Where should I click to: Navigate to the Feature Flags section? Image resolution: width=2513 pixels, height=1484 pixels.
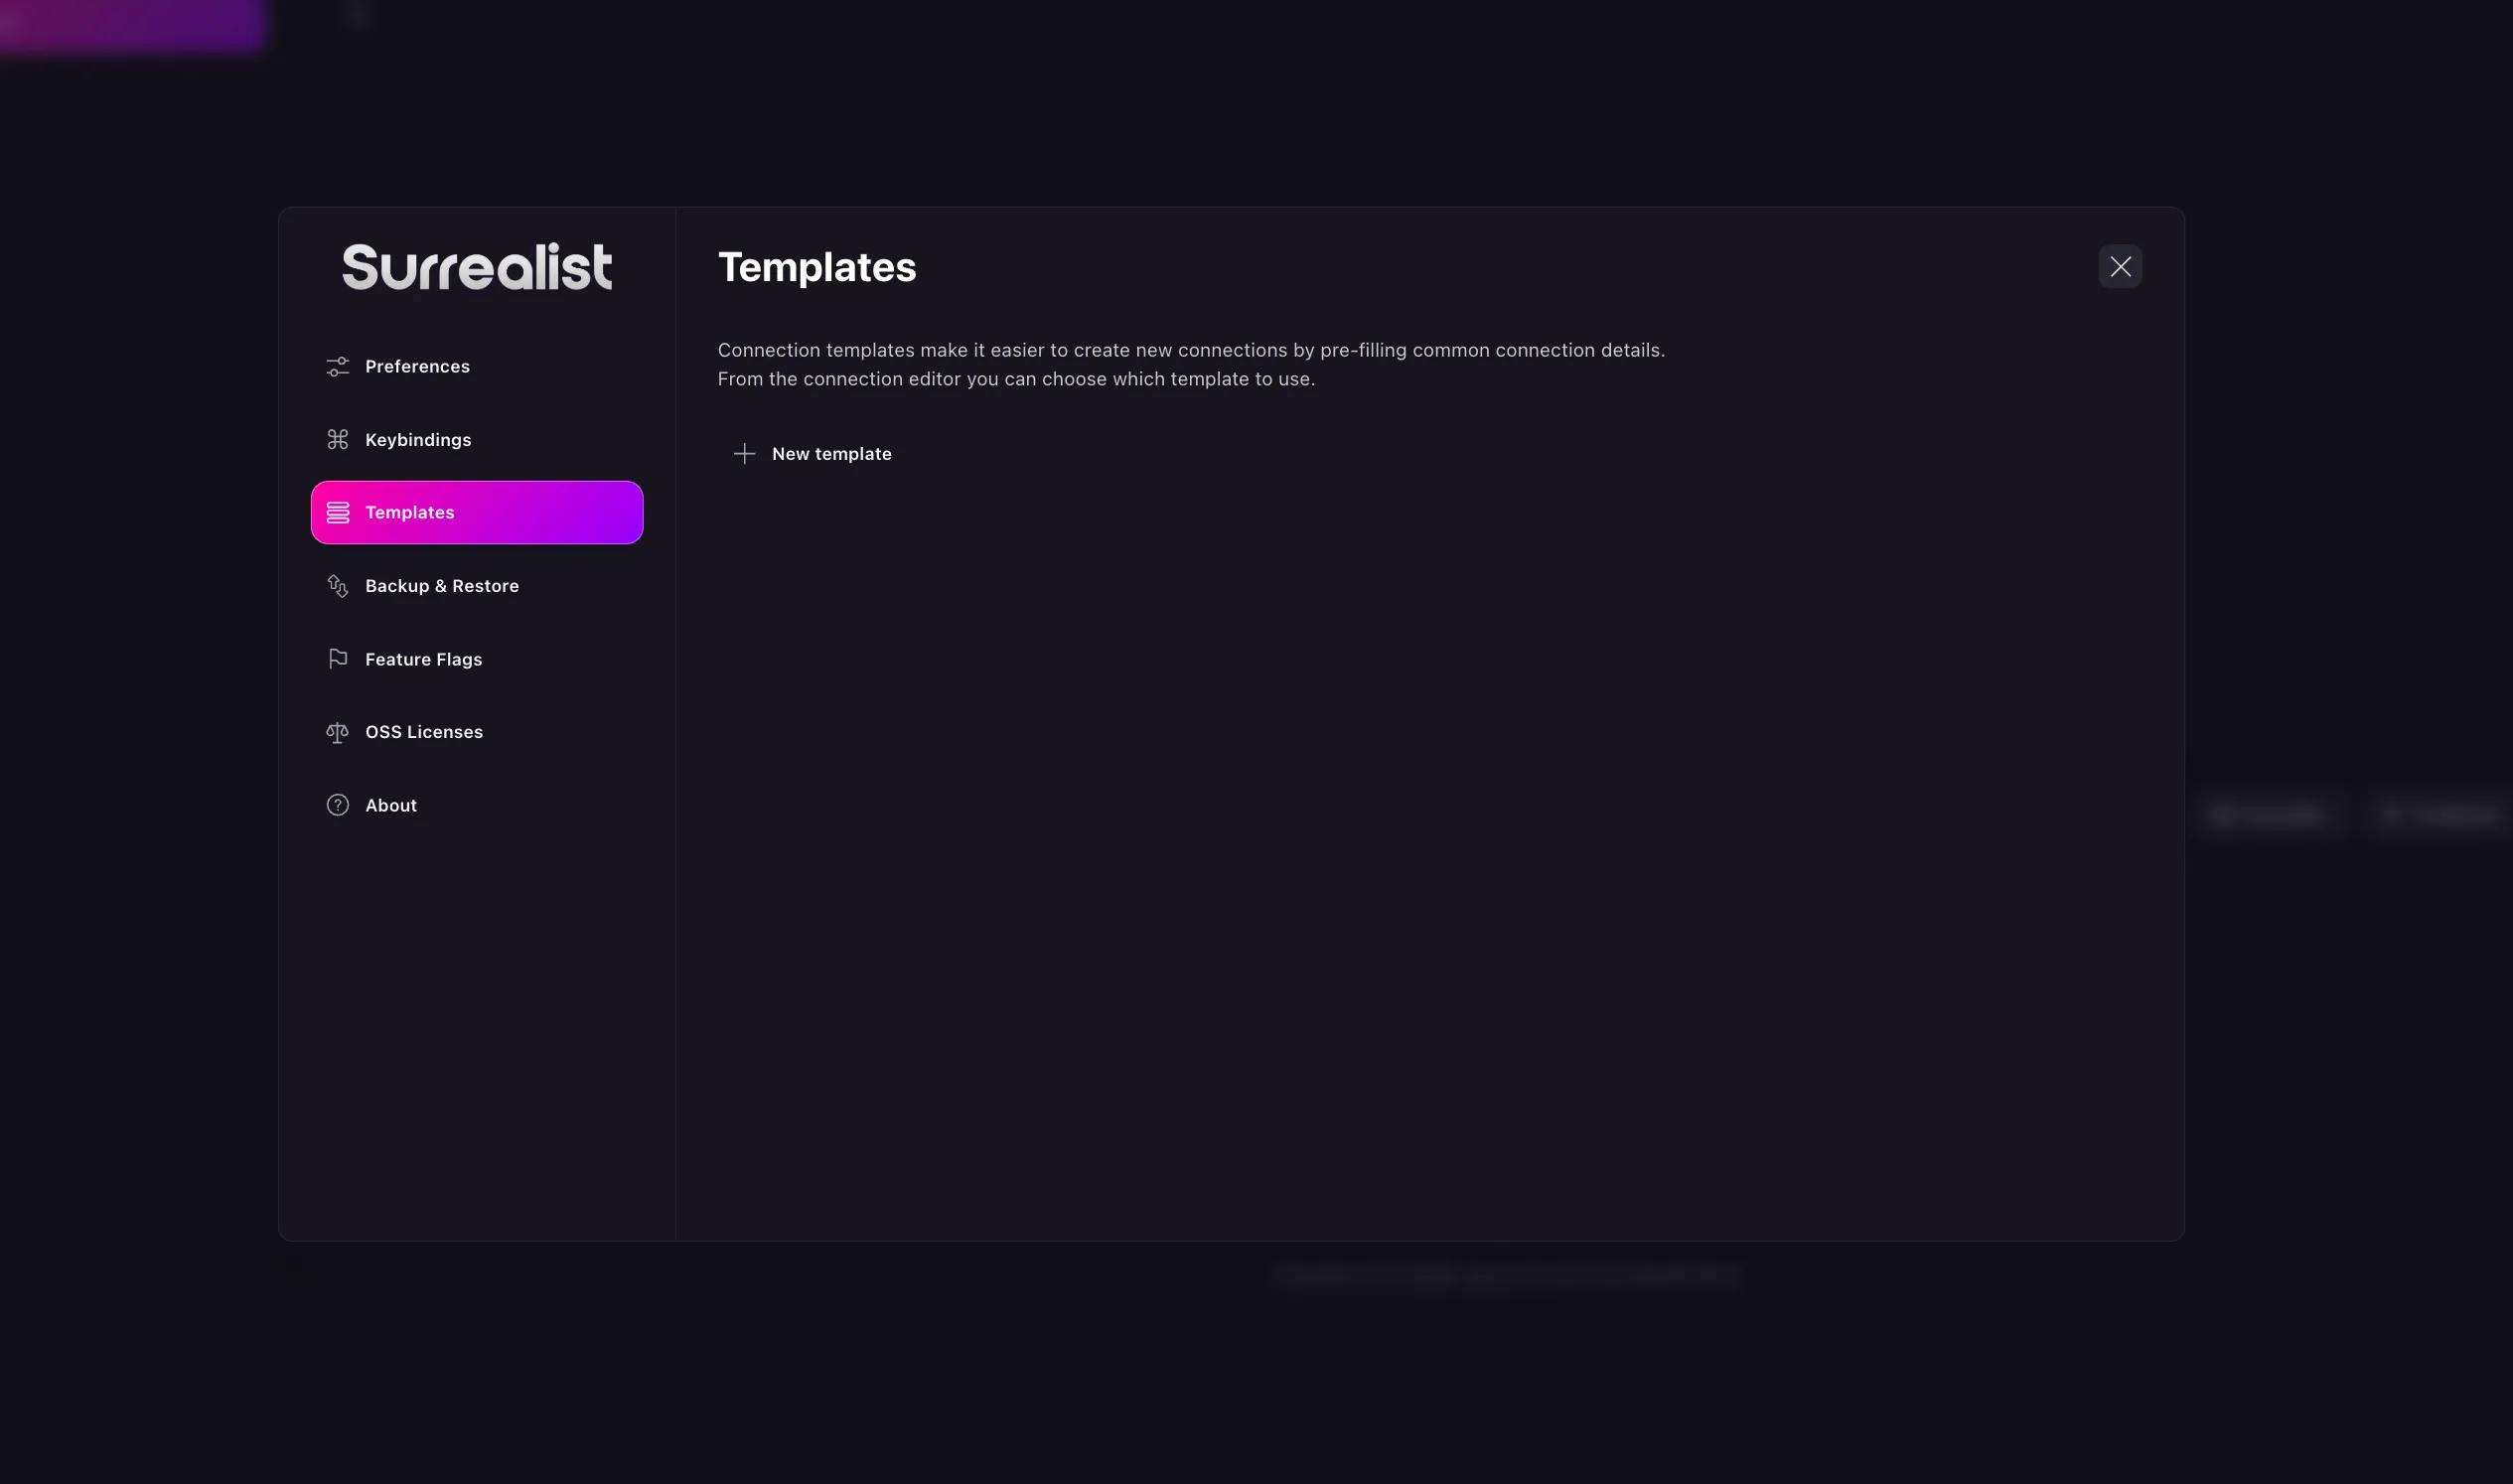point(423,658)
